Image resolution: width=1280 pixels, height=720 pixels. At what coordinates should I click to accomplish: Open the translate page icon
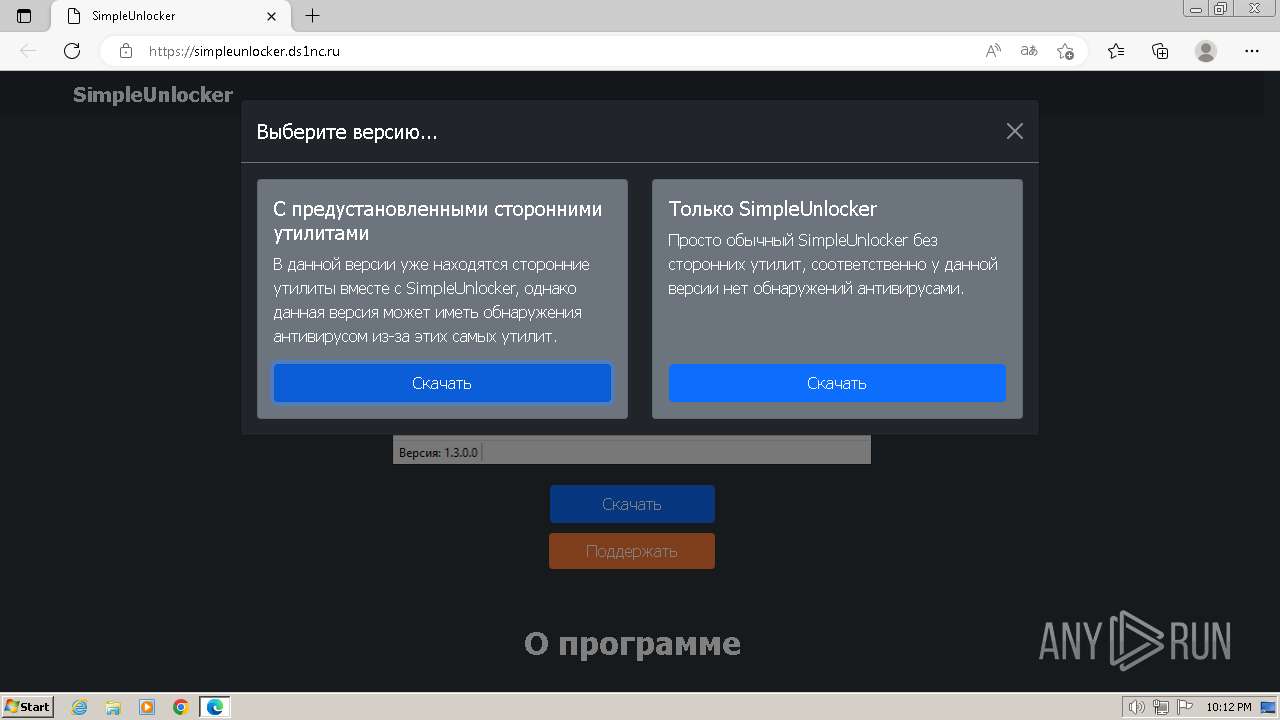click(x=1029, y=51)
